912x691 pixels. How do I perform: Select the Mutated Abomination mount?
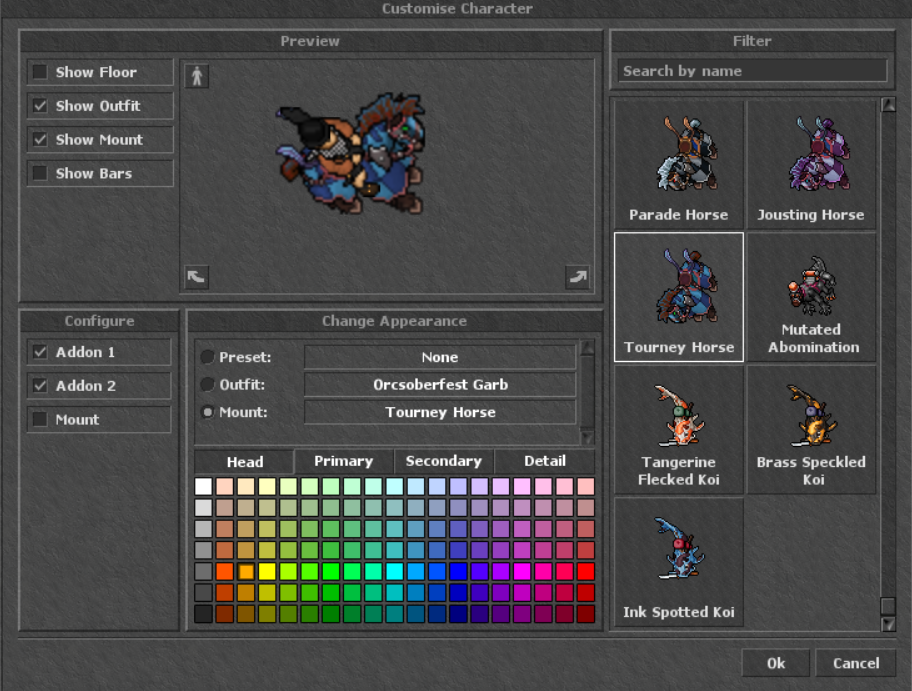[x=812, y=295]
